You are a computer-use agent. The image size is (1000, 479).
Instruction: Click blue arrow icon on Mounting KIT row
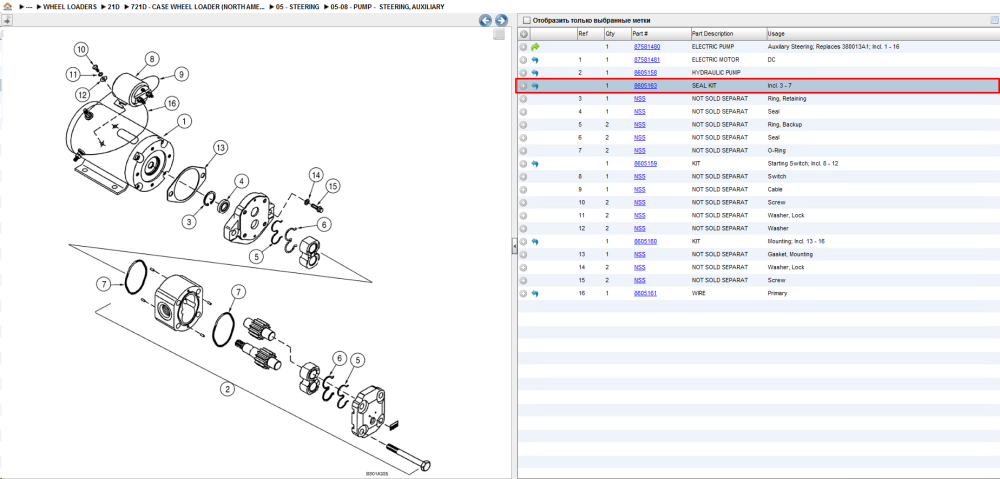[535, 242]
